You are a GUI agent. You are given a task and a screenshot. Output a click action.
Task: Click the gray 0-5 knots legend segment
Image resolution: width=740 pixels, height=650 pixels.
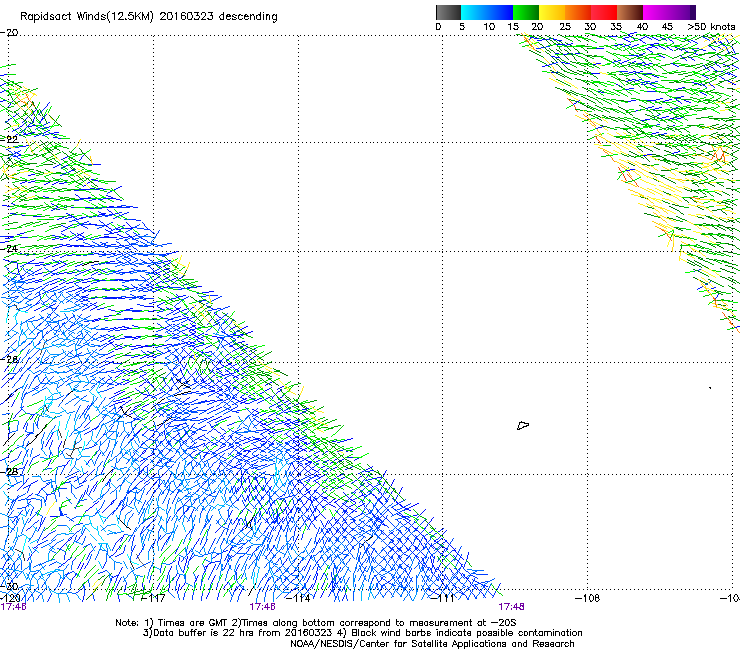coord(448,12)
